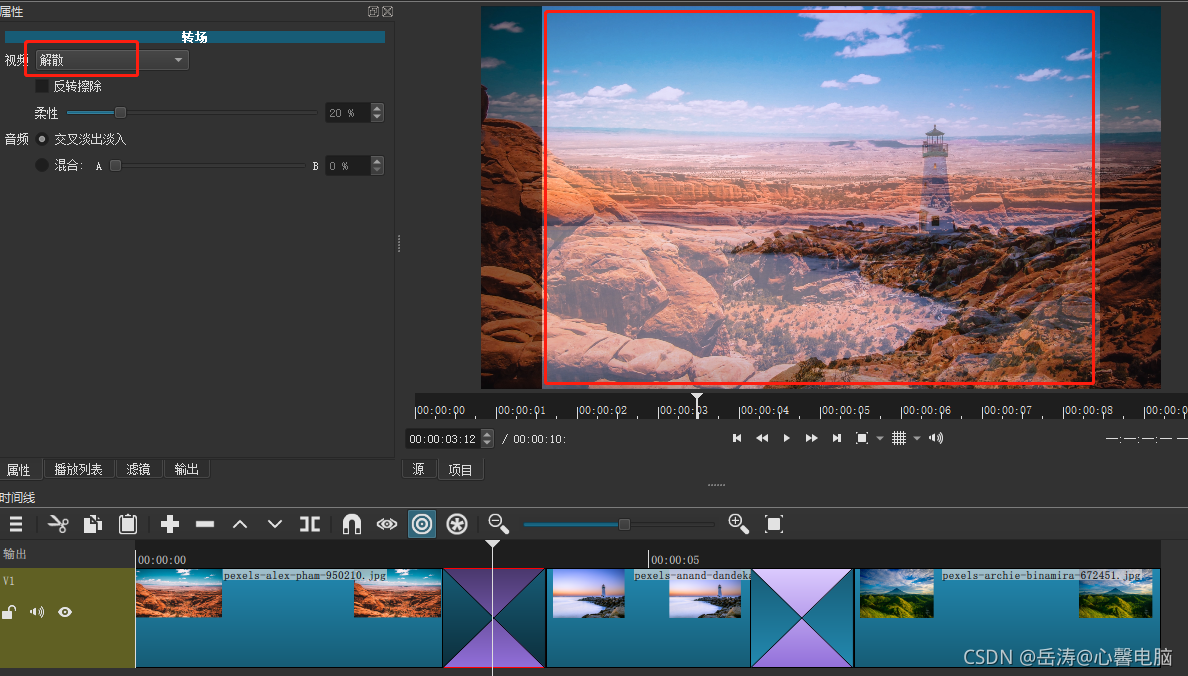1188x676 pixels.
Task: Toggle the Snap magnet icon
Action: (352, 524)
